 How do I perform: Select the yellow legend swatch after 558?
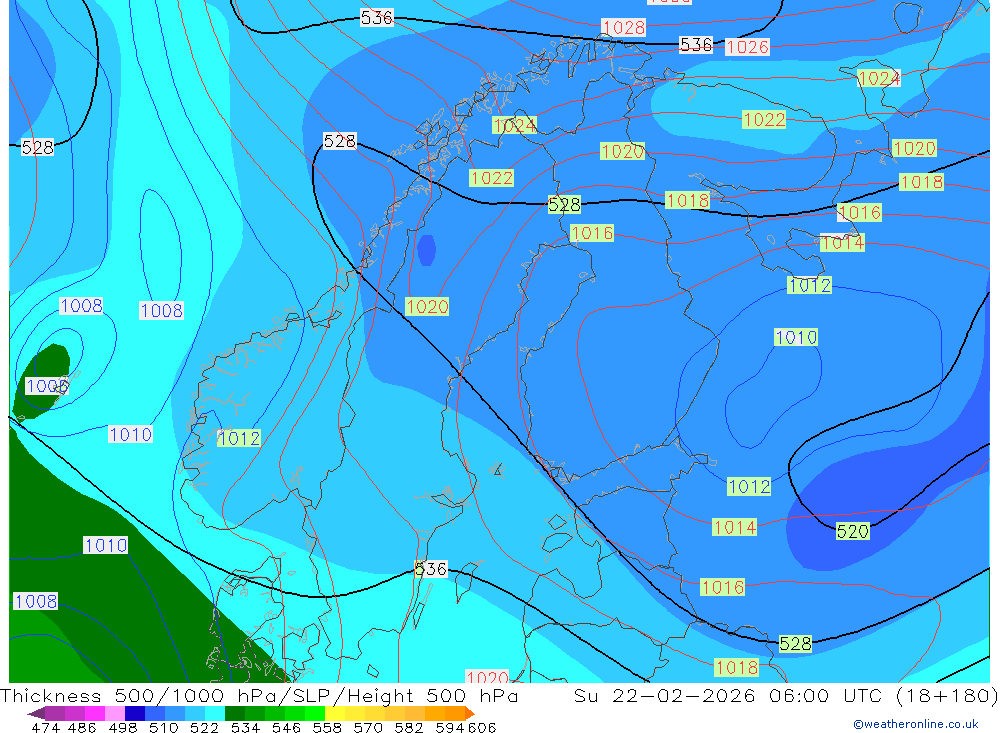(335, 713)
